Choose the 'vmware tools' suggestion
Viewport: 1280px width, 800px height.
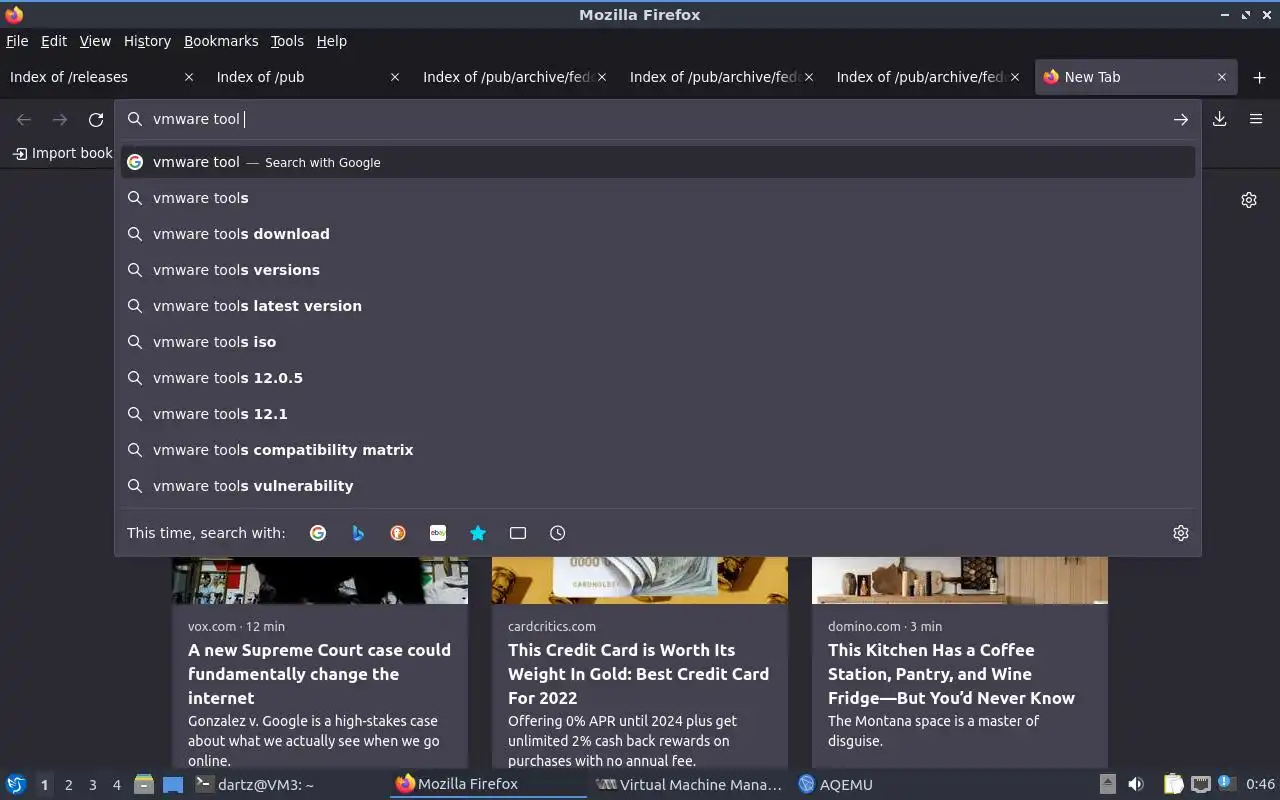658,198
